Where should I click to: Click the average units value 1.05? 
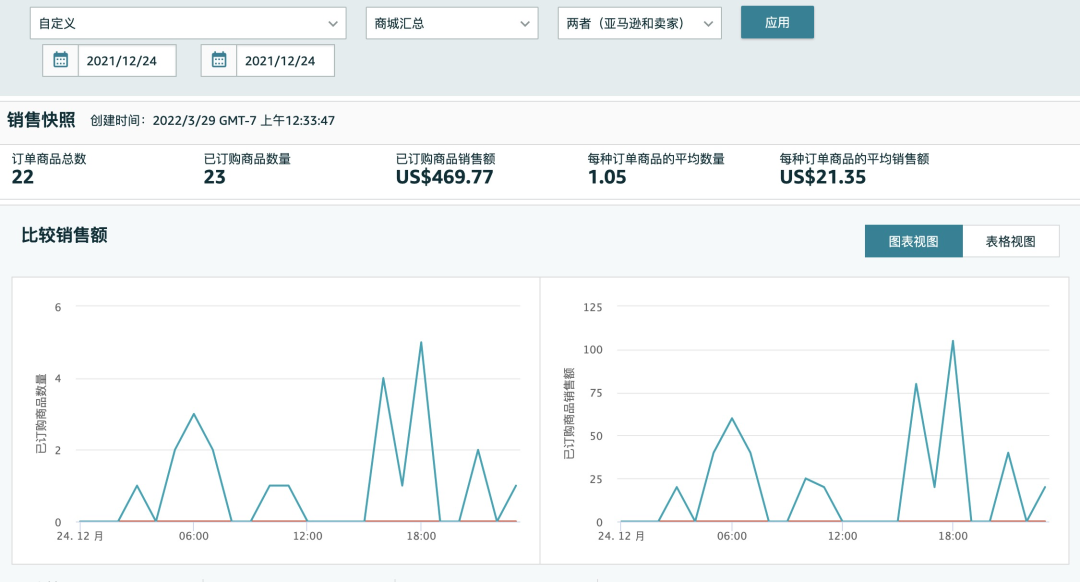click(607, 177)
